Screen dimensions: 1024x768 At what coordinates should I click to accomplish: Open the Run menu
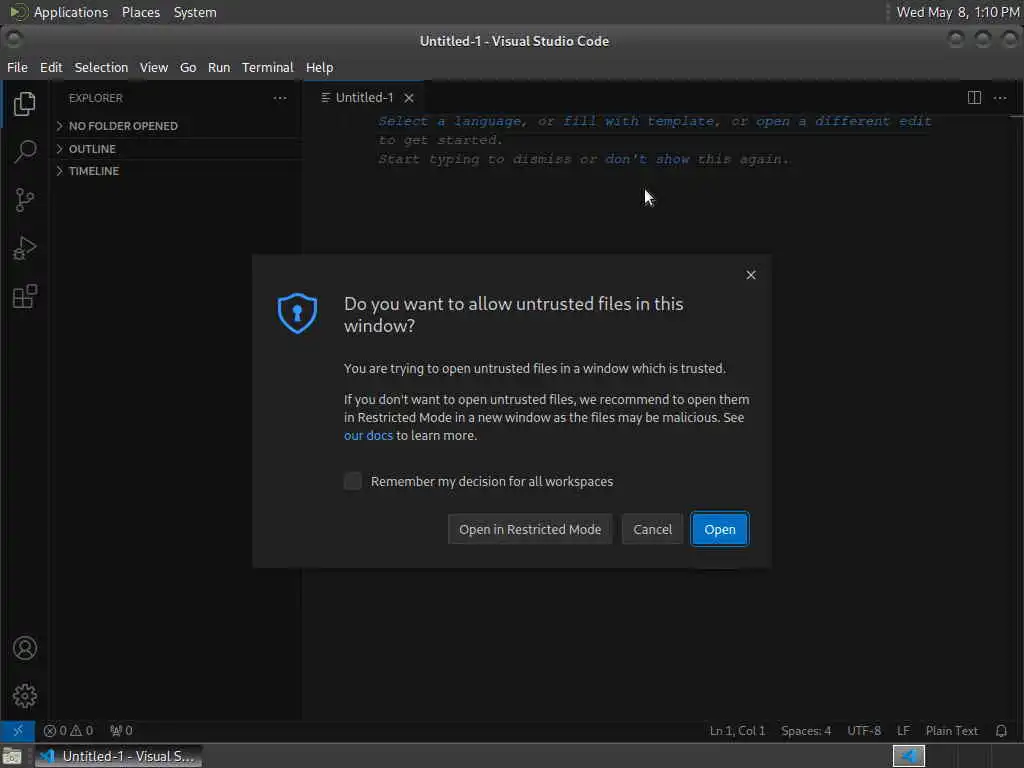[x=219, y=67]
